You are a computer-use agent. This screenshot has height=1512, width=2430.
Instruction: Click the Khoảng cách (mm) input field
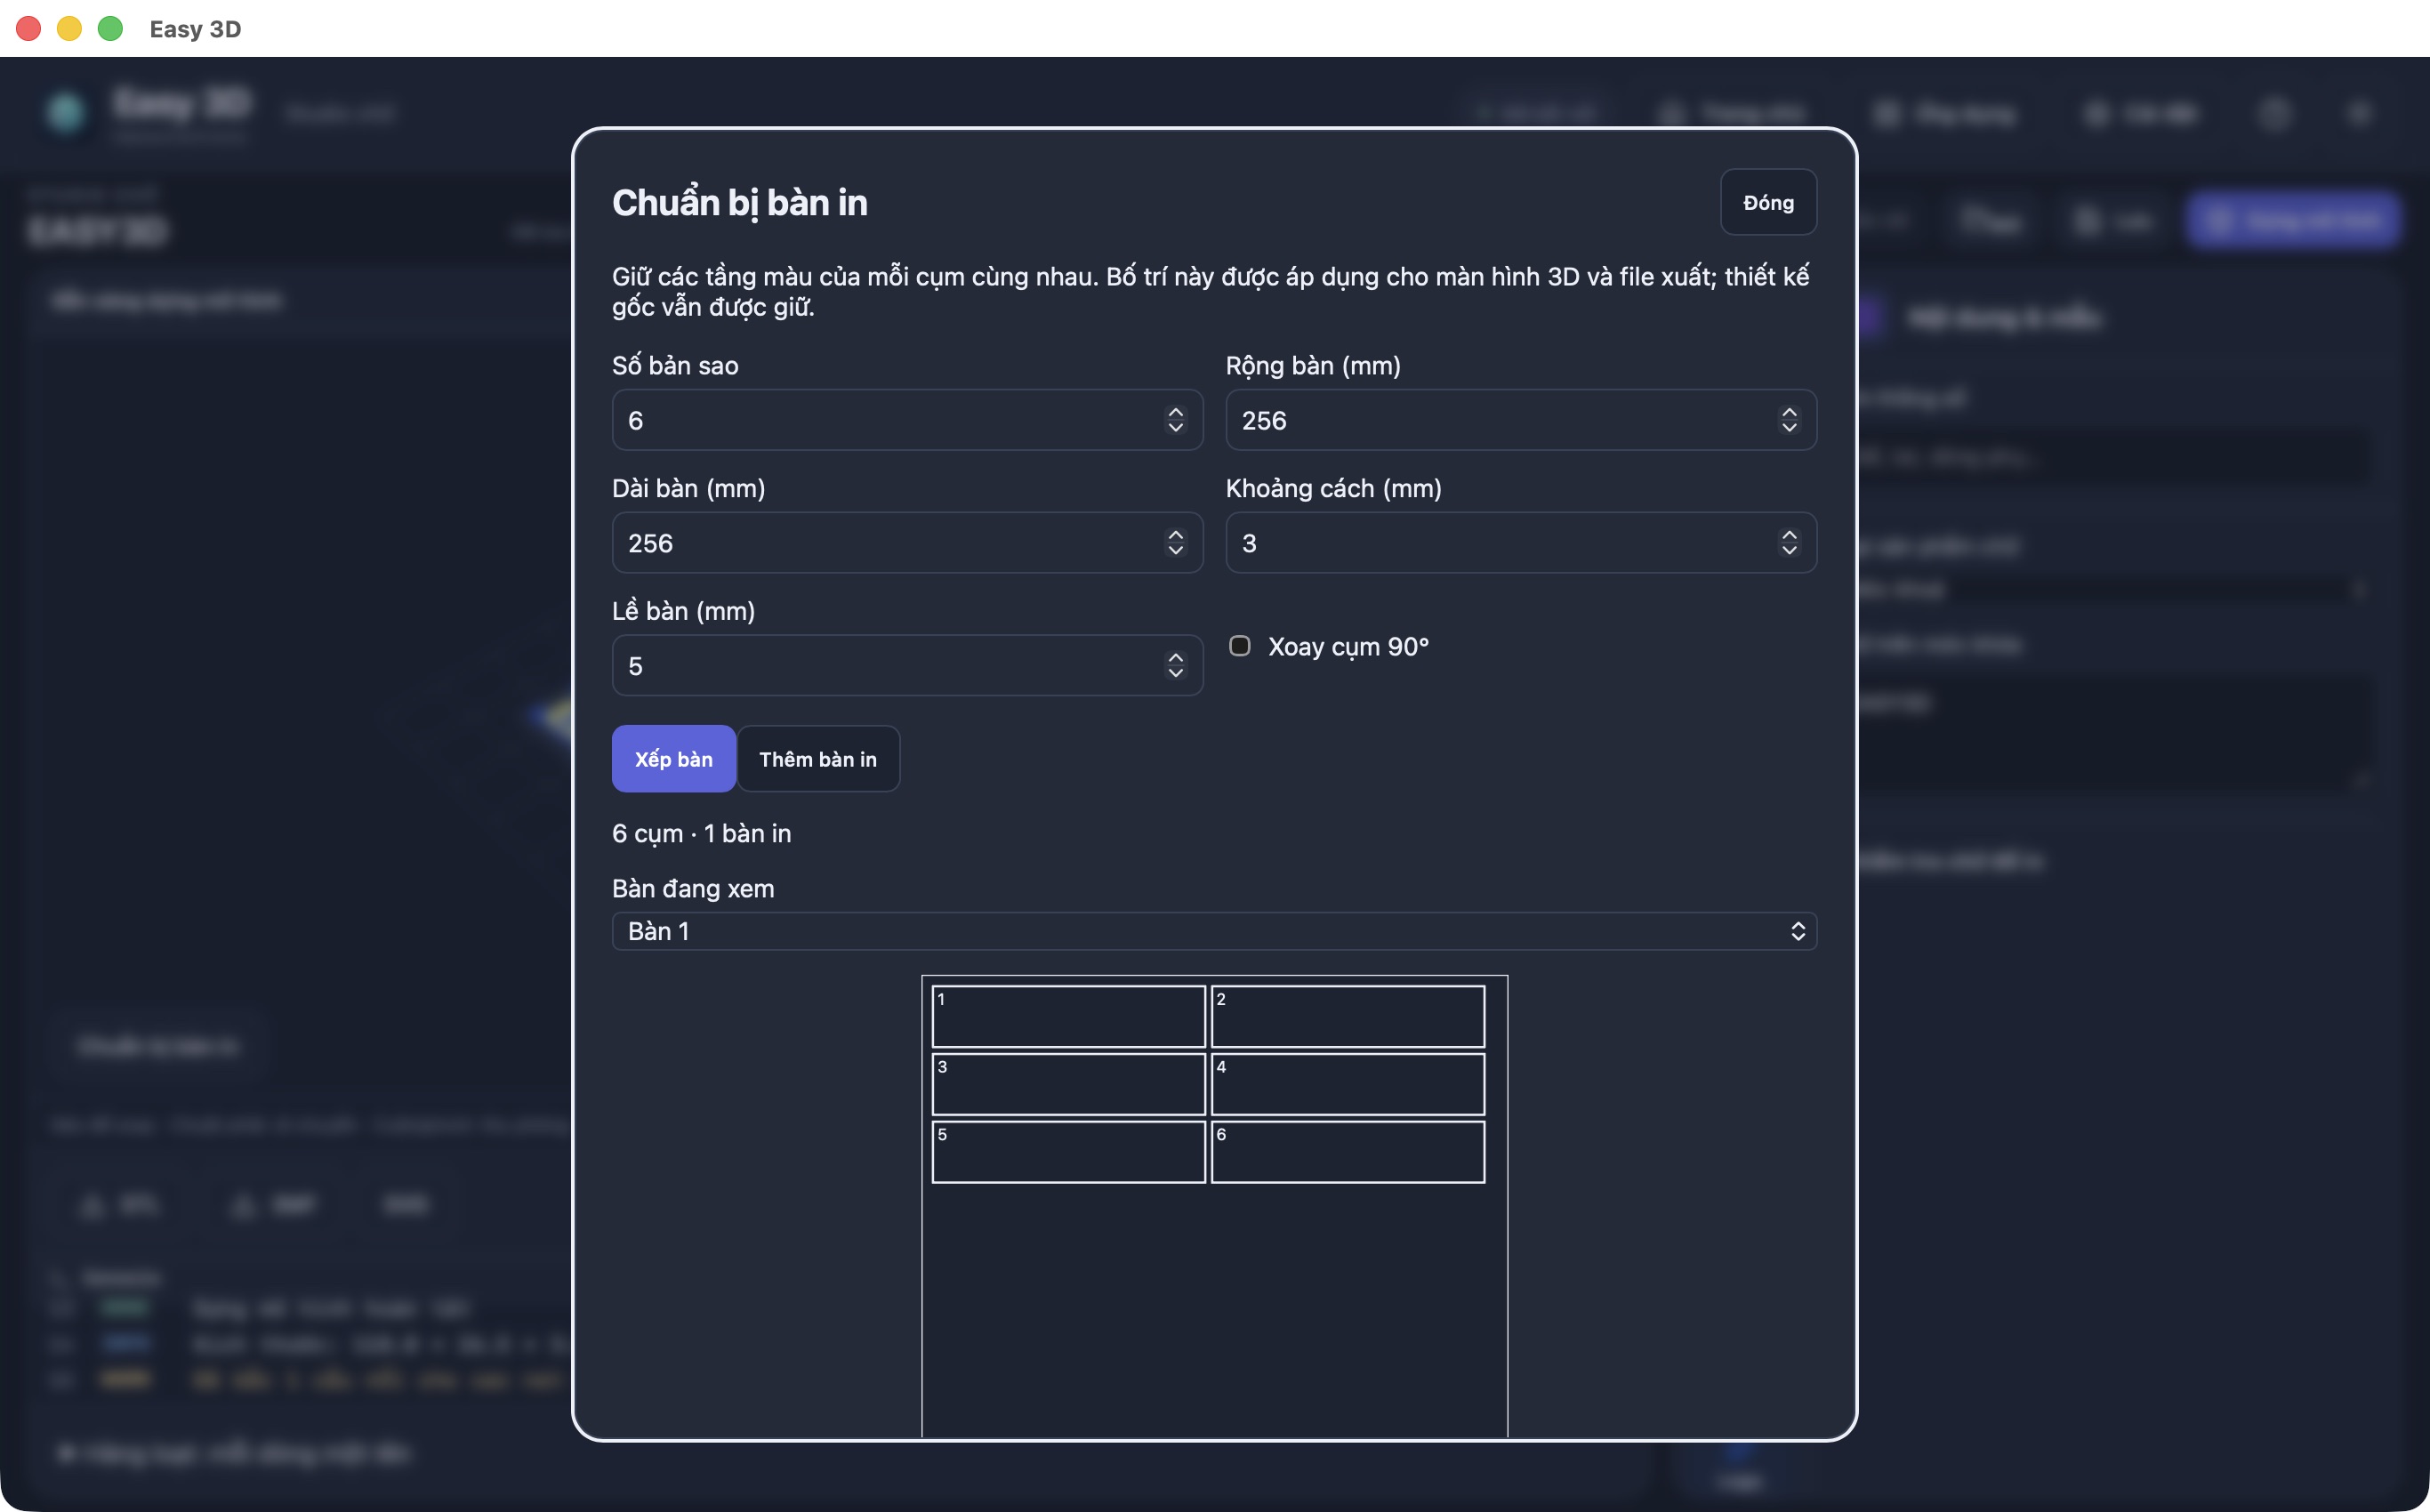(1520, 542)
